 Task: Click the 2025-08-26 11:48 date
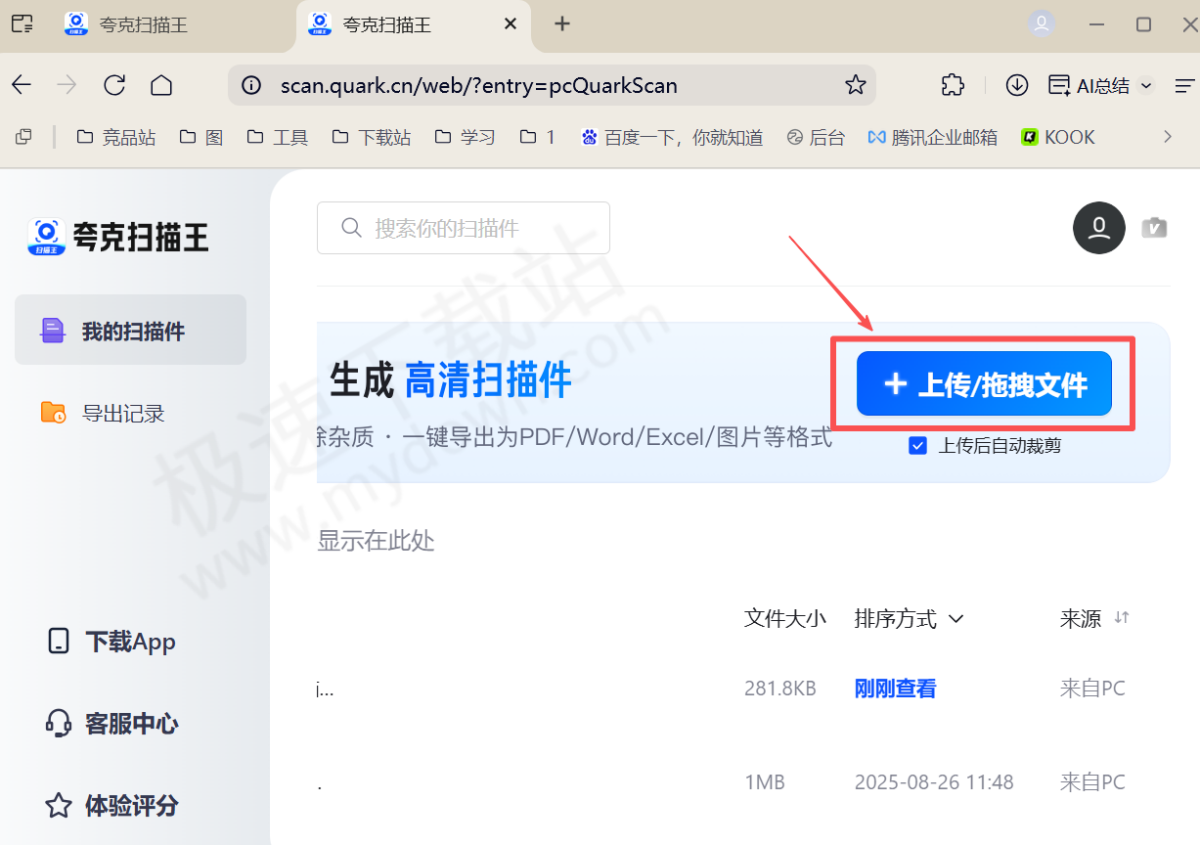(x=934, y=782)
